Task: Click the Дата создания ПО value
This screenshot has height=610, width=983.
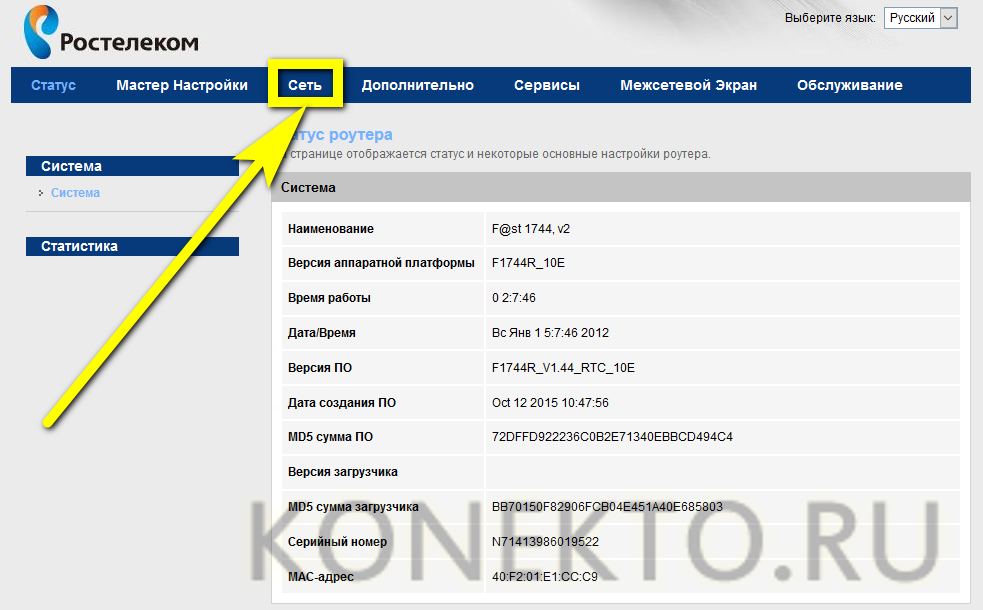Action: [x=550, y=403]
